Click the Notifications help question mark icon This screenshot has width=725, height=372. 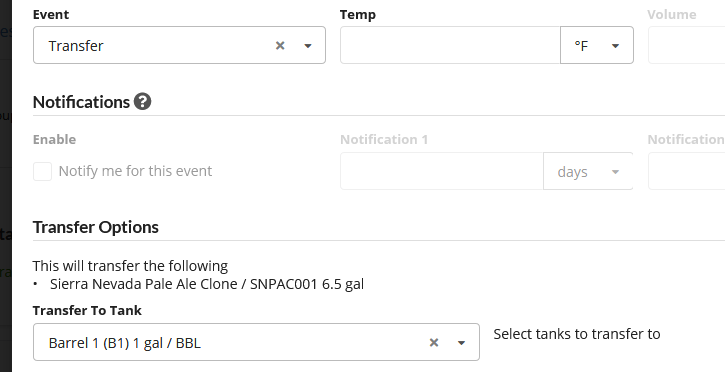tap(142, 102)
